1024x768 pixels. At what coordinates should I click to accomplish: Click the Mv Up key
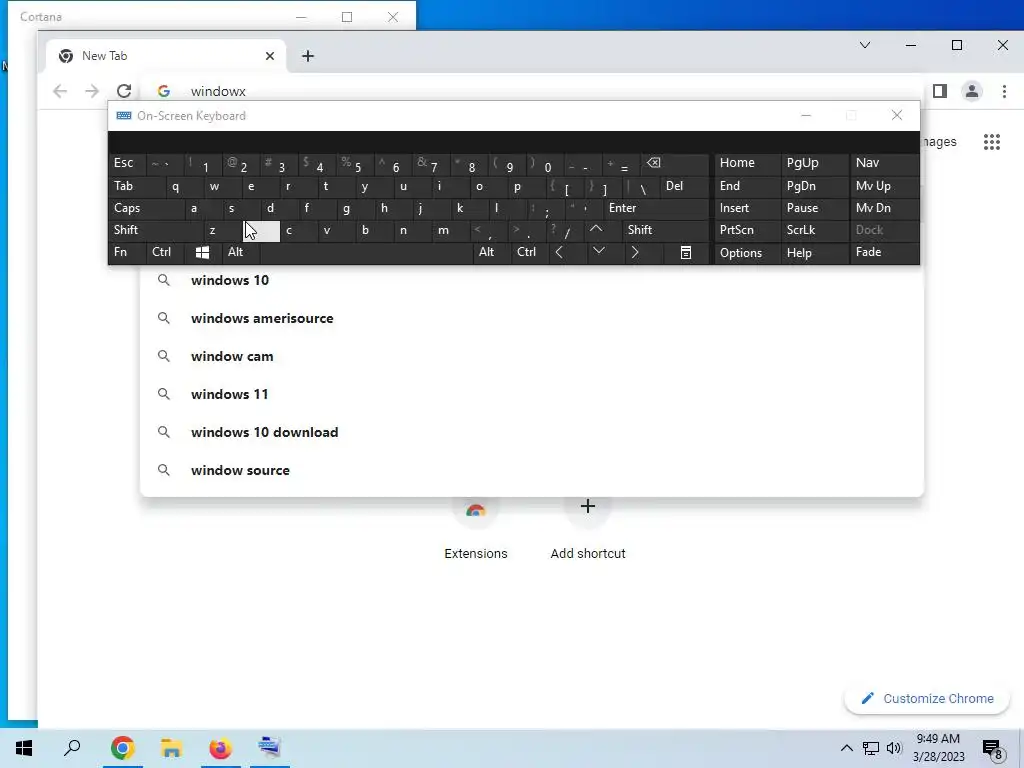pos(884,185)
